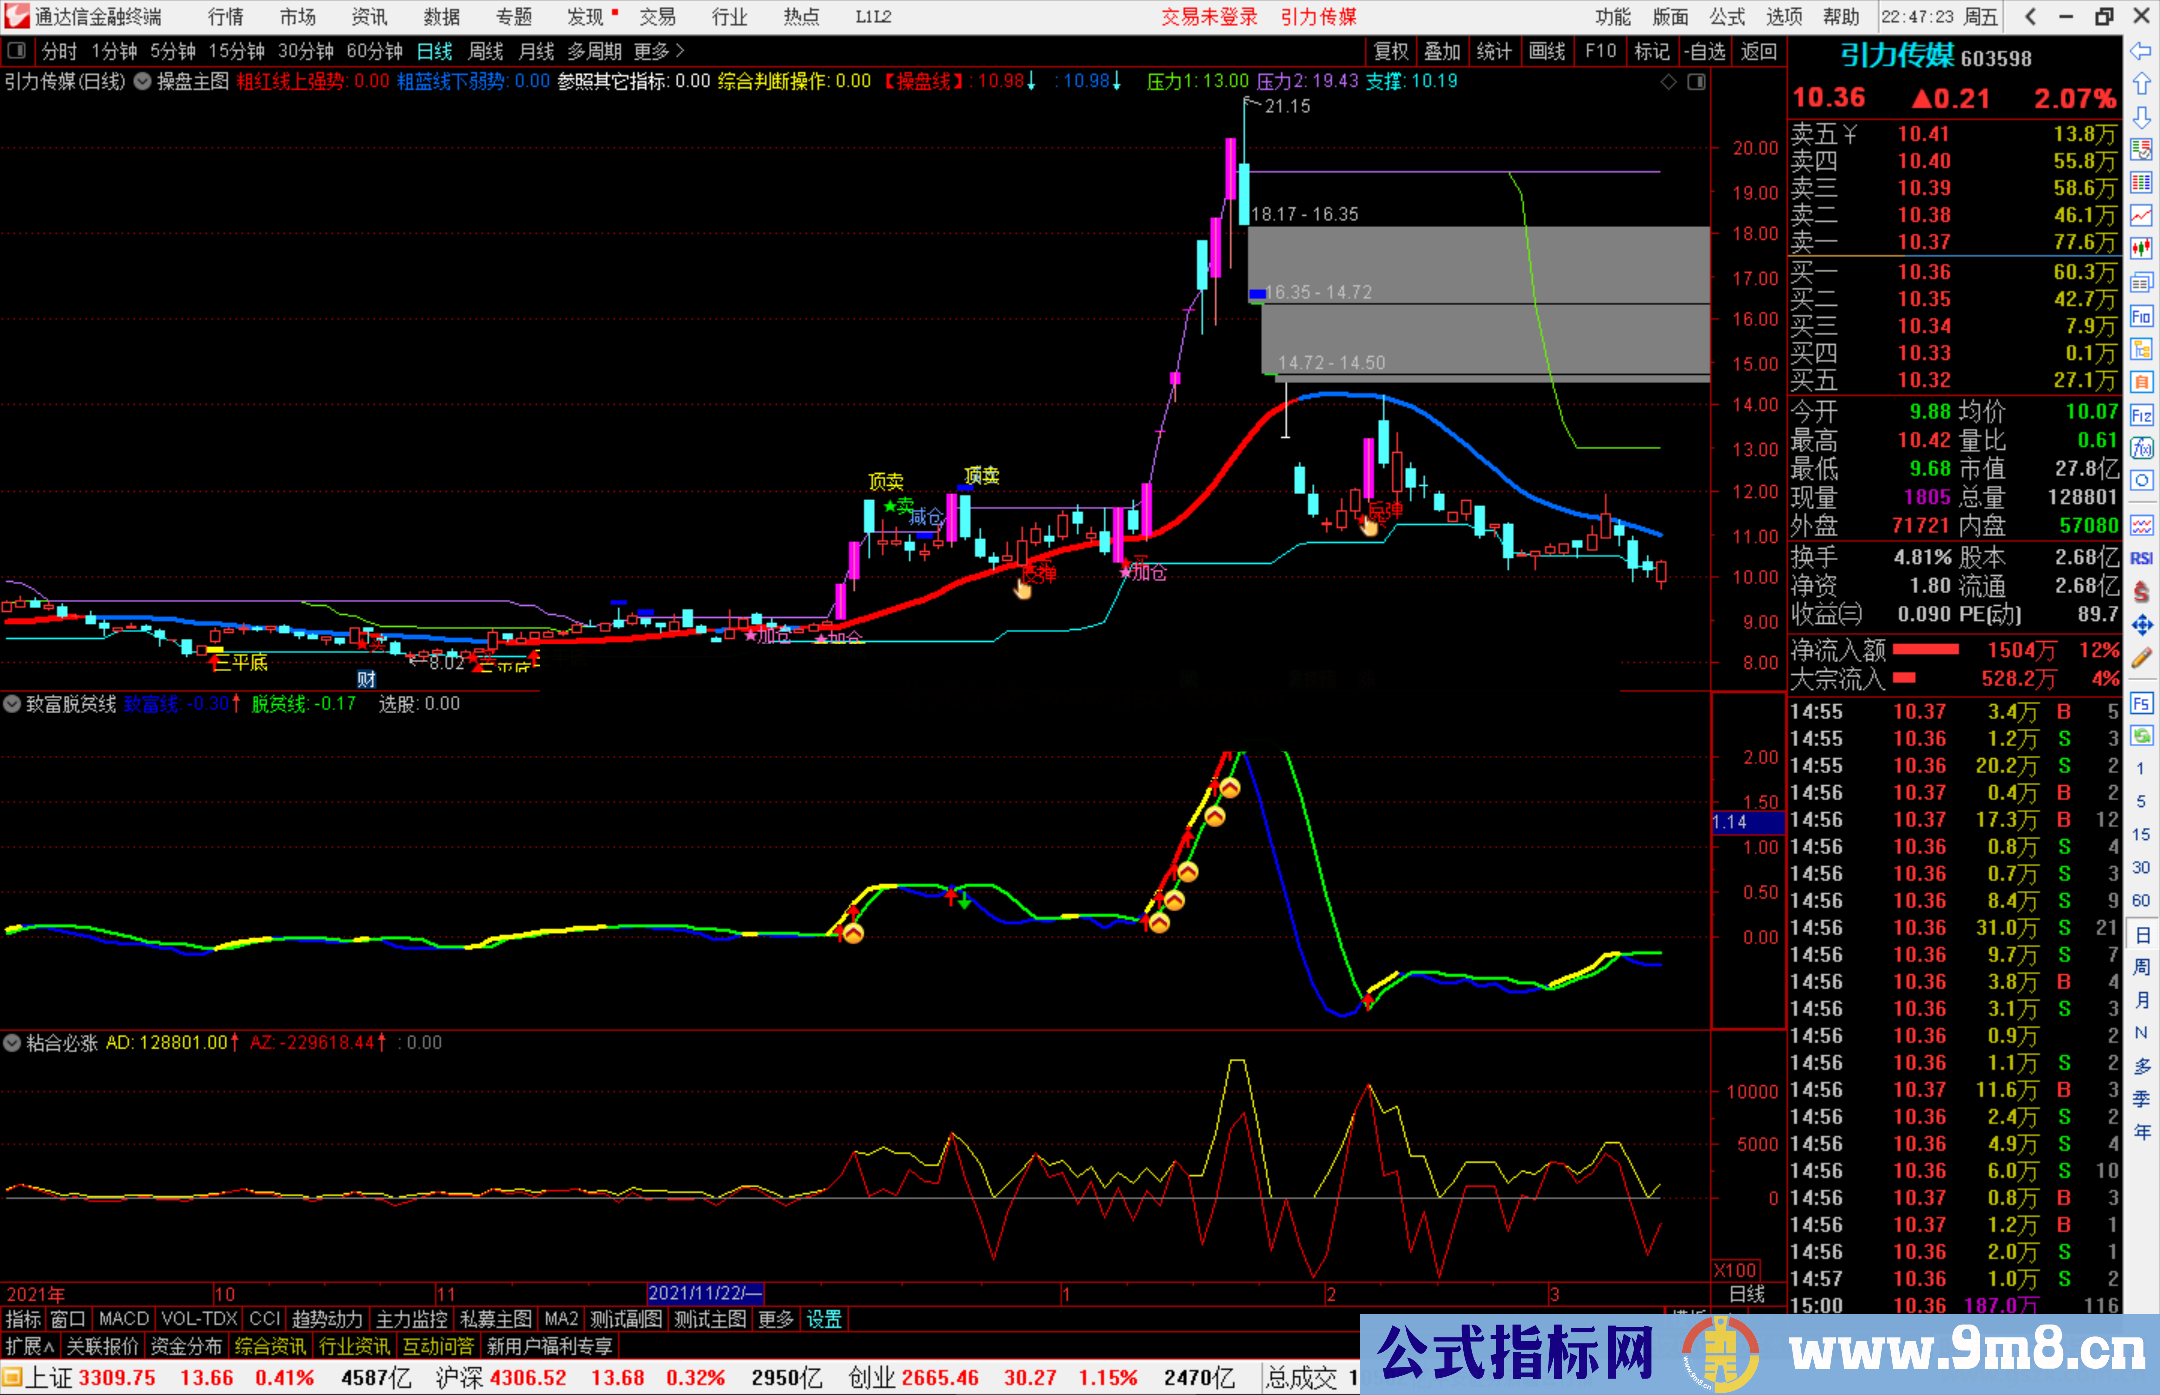This screenshot has height=1395, width=2160.
Task: Click the candlestick chart sidebar icon
Action: (x=2141, y=248)
